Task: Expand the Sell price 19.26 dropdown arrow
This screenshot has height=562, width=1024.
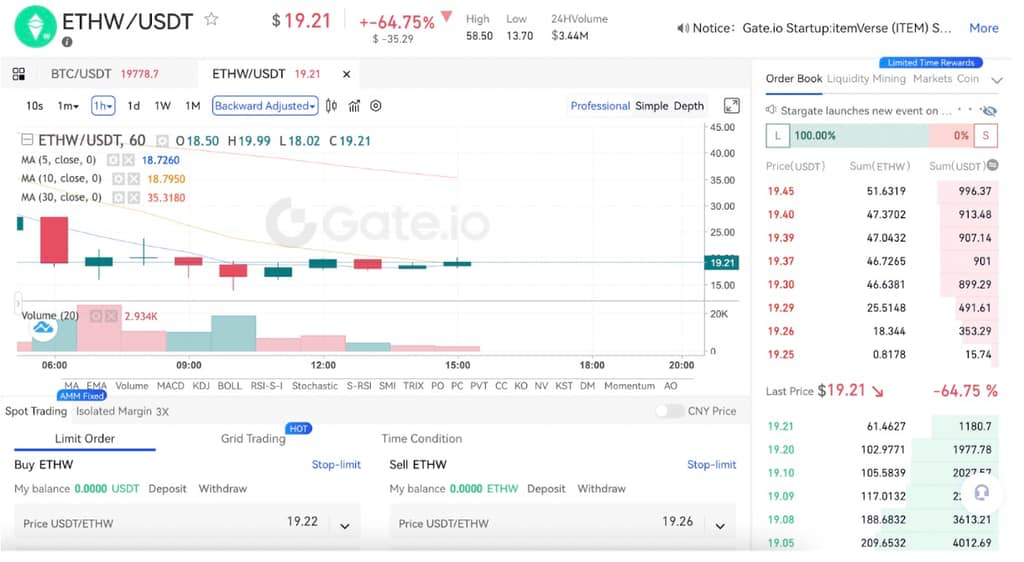Action: [x=720, y=525]
